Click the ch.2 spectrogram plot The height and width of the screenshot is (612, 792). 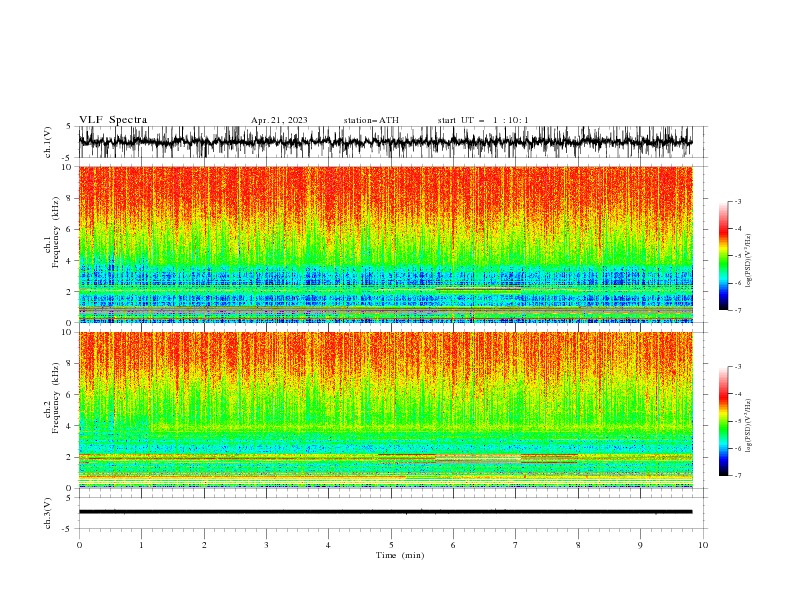coord(385,410)
